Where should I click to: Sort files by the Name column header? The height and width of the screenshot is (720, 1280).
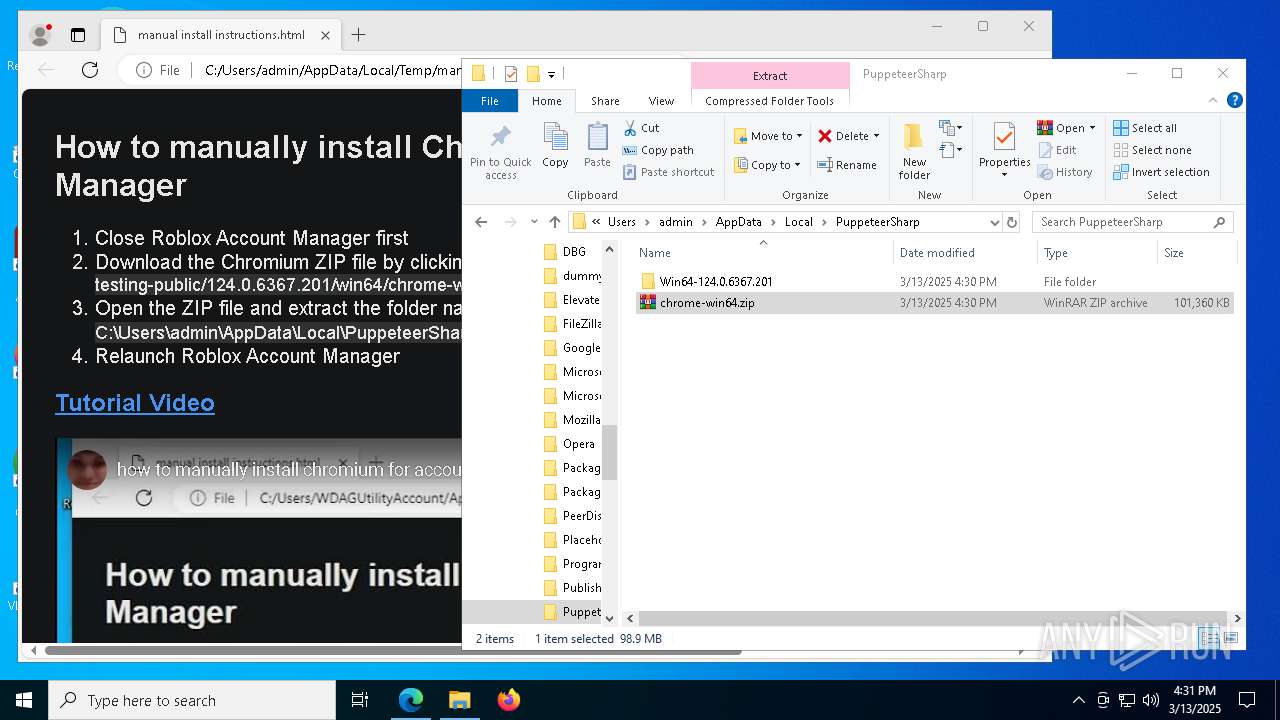[x=762, y=253]
